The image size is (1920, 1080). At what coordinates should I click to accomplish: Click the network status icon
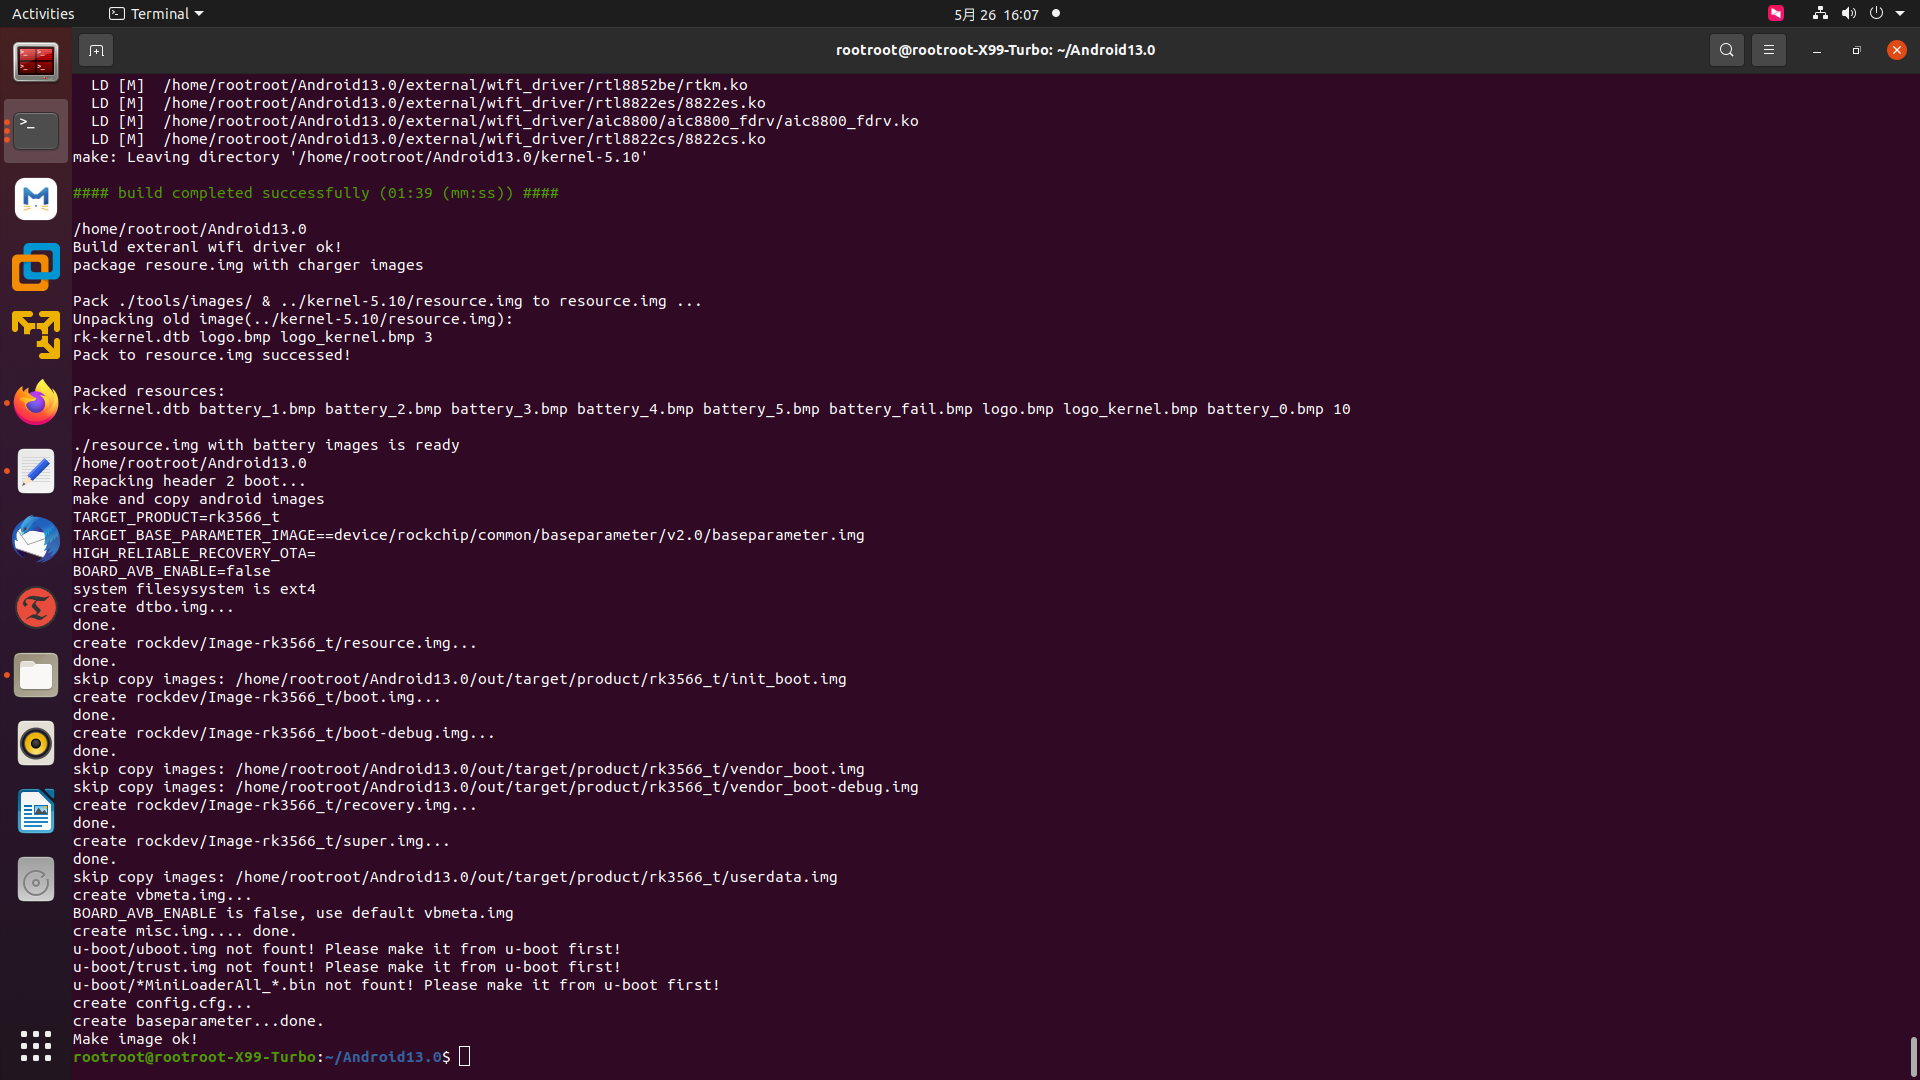(x=1820, y=14)
